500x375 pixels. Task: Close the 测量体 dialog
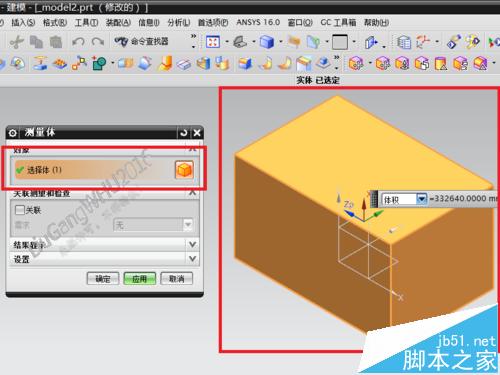(x=197, y=133)
